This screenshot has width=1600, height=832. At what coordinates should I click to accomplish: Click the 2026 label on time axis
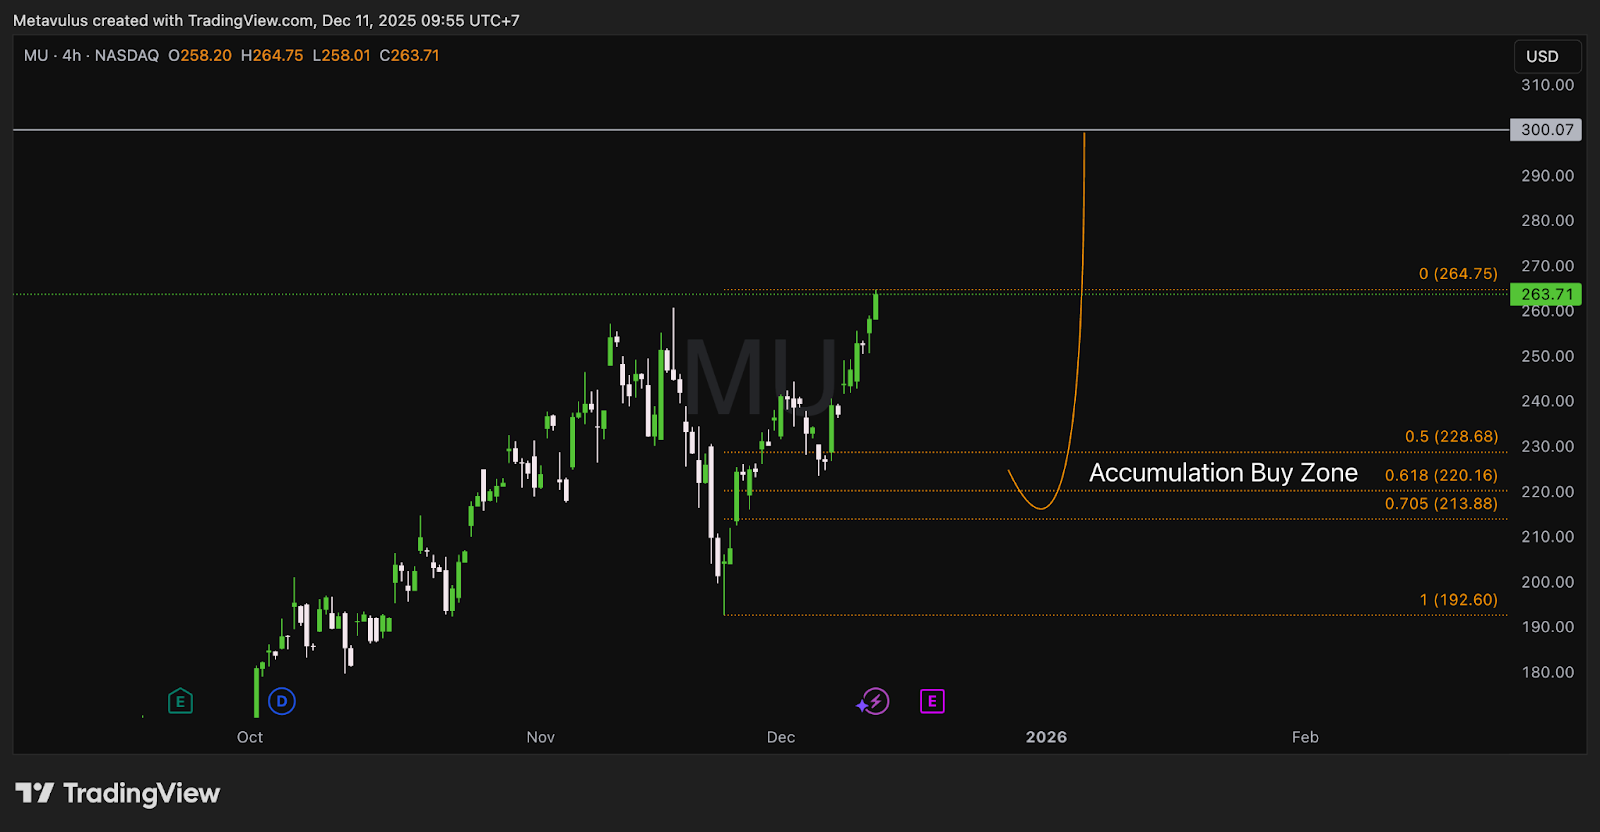(1046, 737)
